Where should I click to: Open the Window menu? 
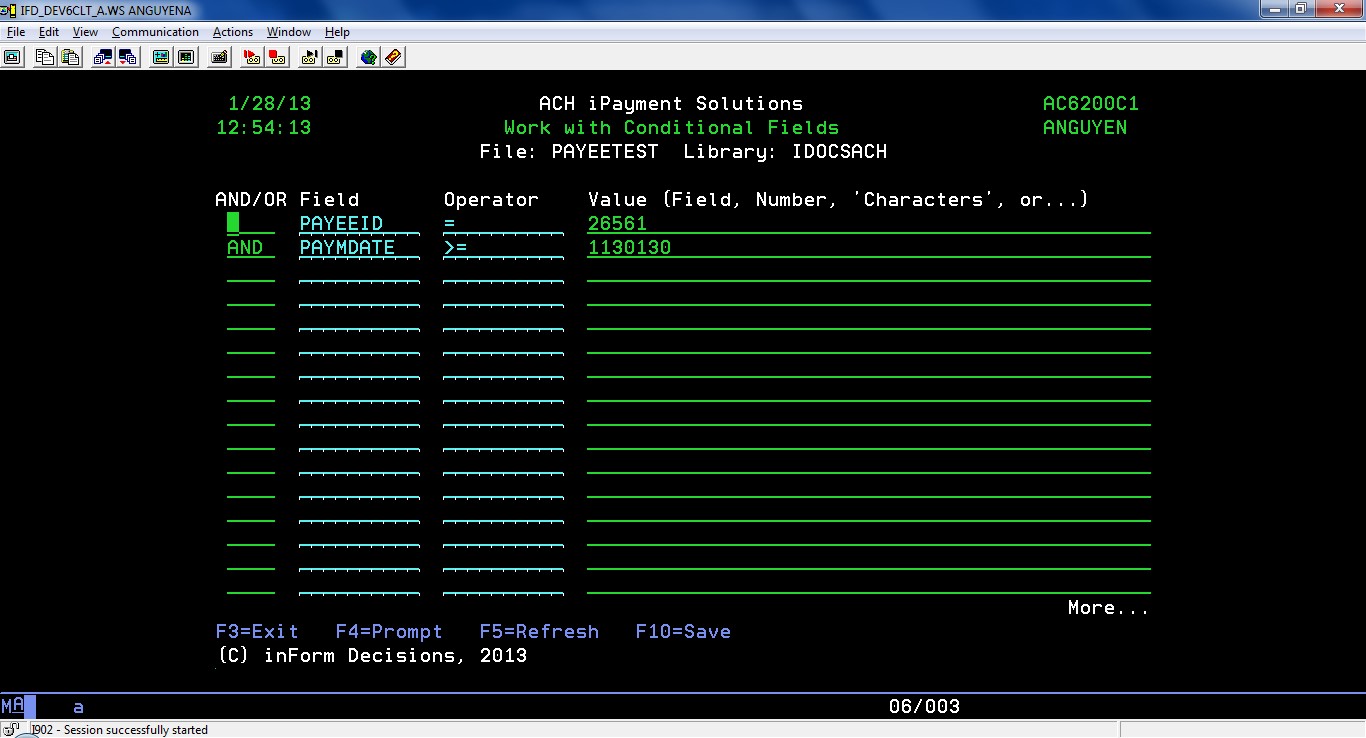click(x=288, y=32)
